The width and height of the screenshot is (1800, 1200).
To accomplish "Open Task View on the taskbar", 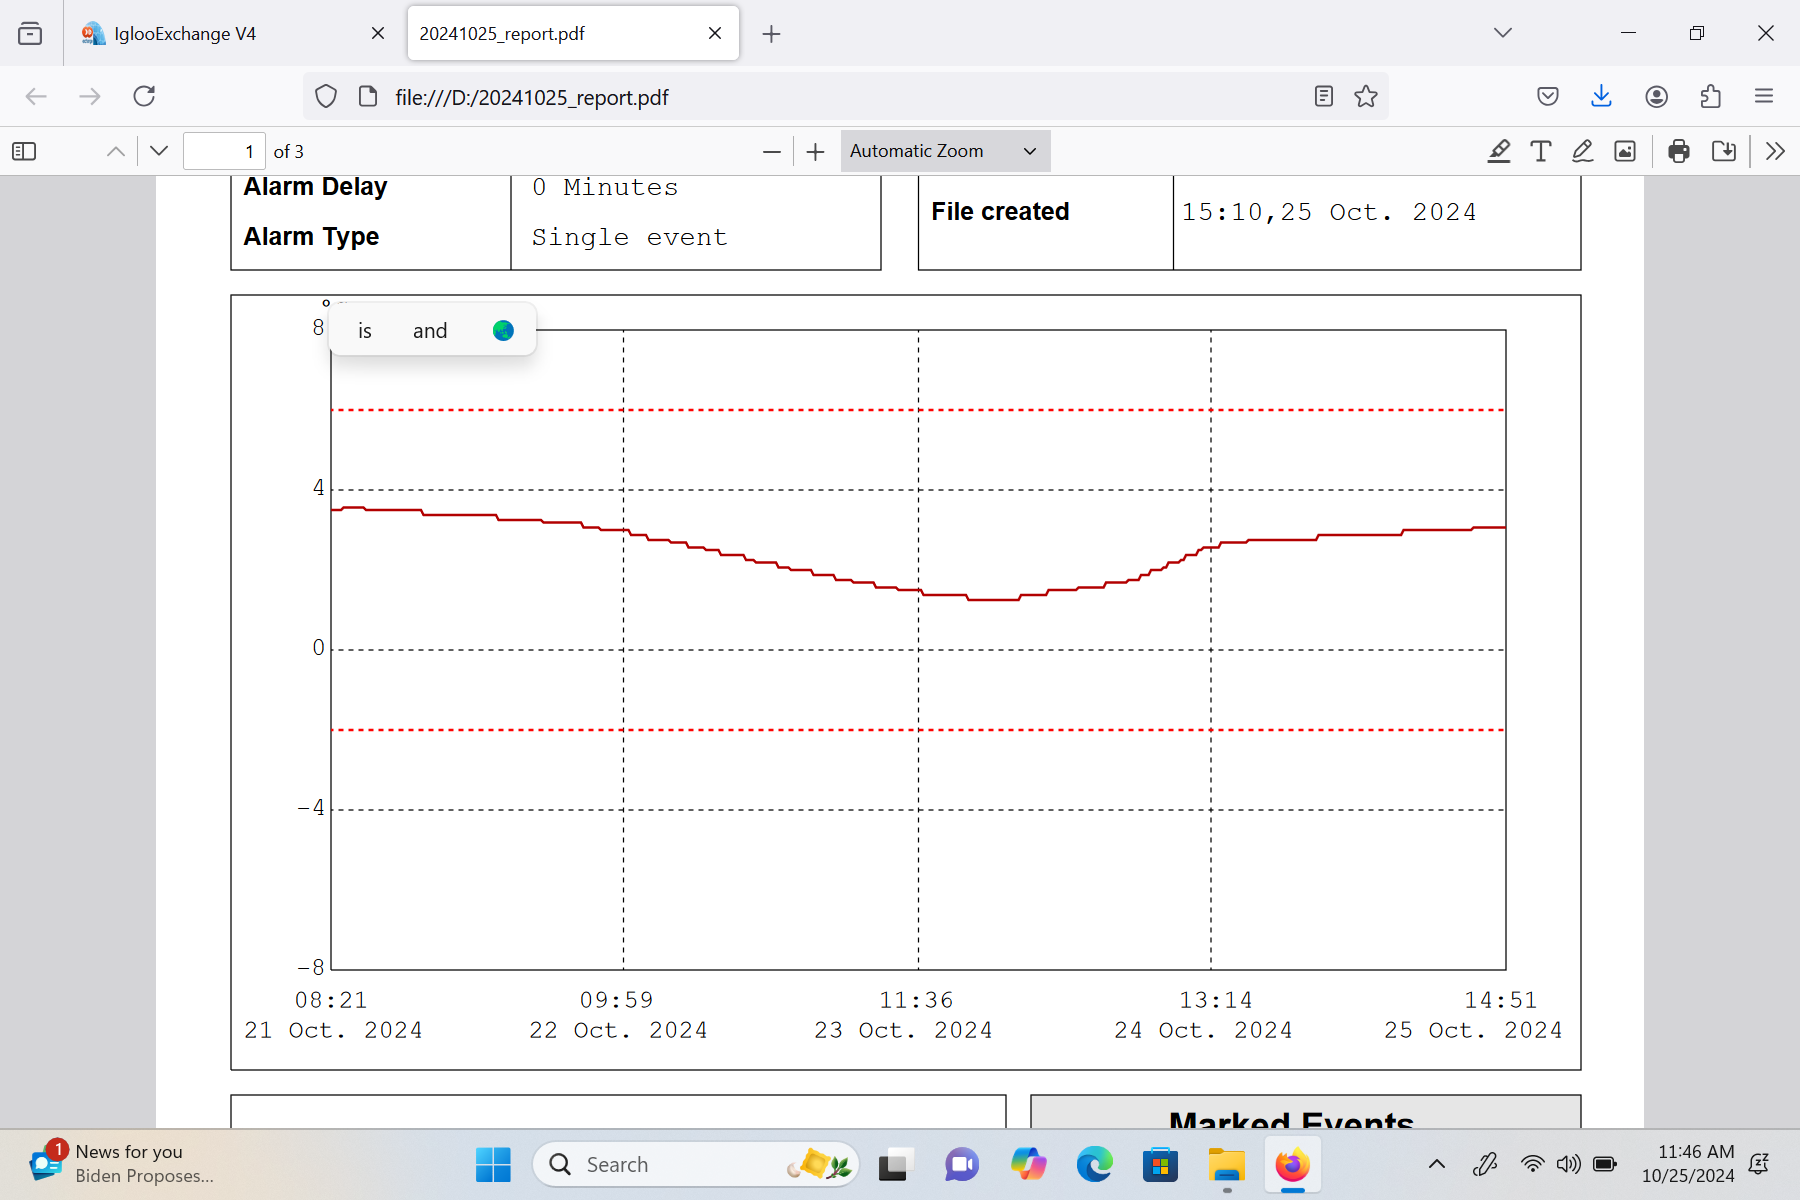I will point(895,1164).
